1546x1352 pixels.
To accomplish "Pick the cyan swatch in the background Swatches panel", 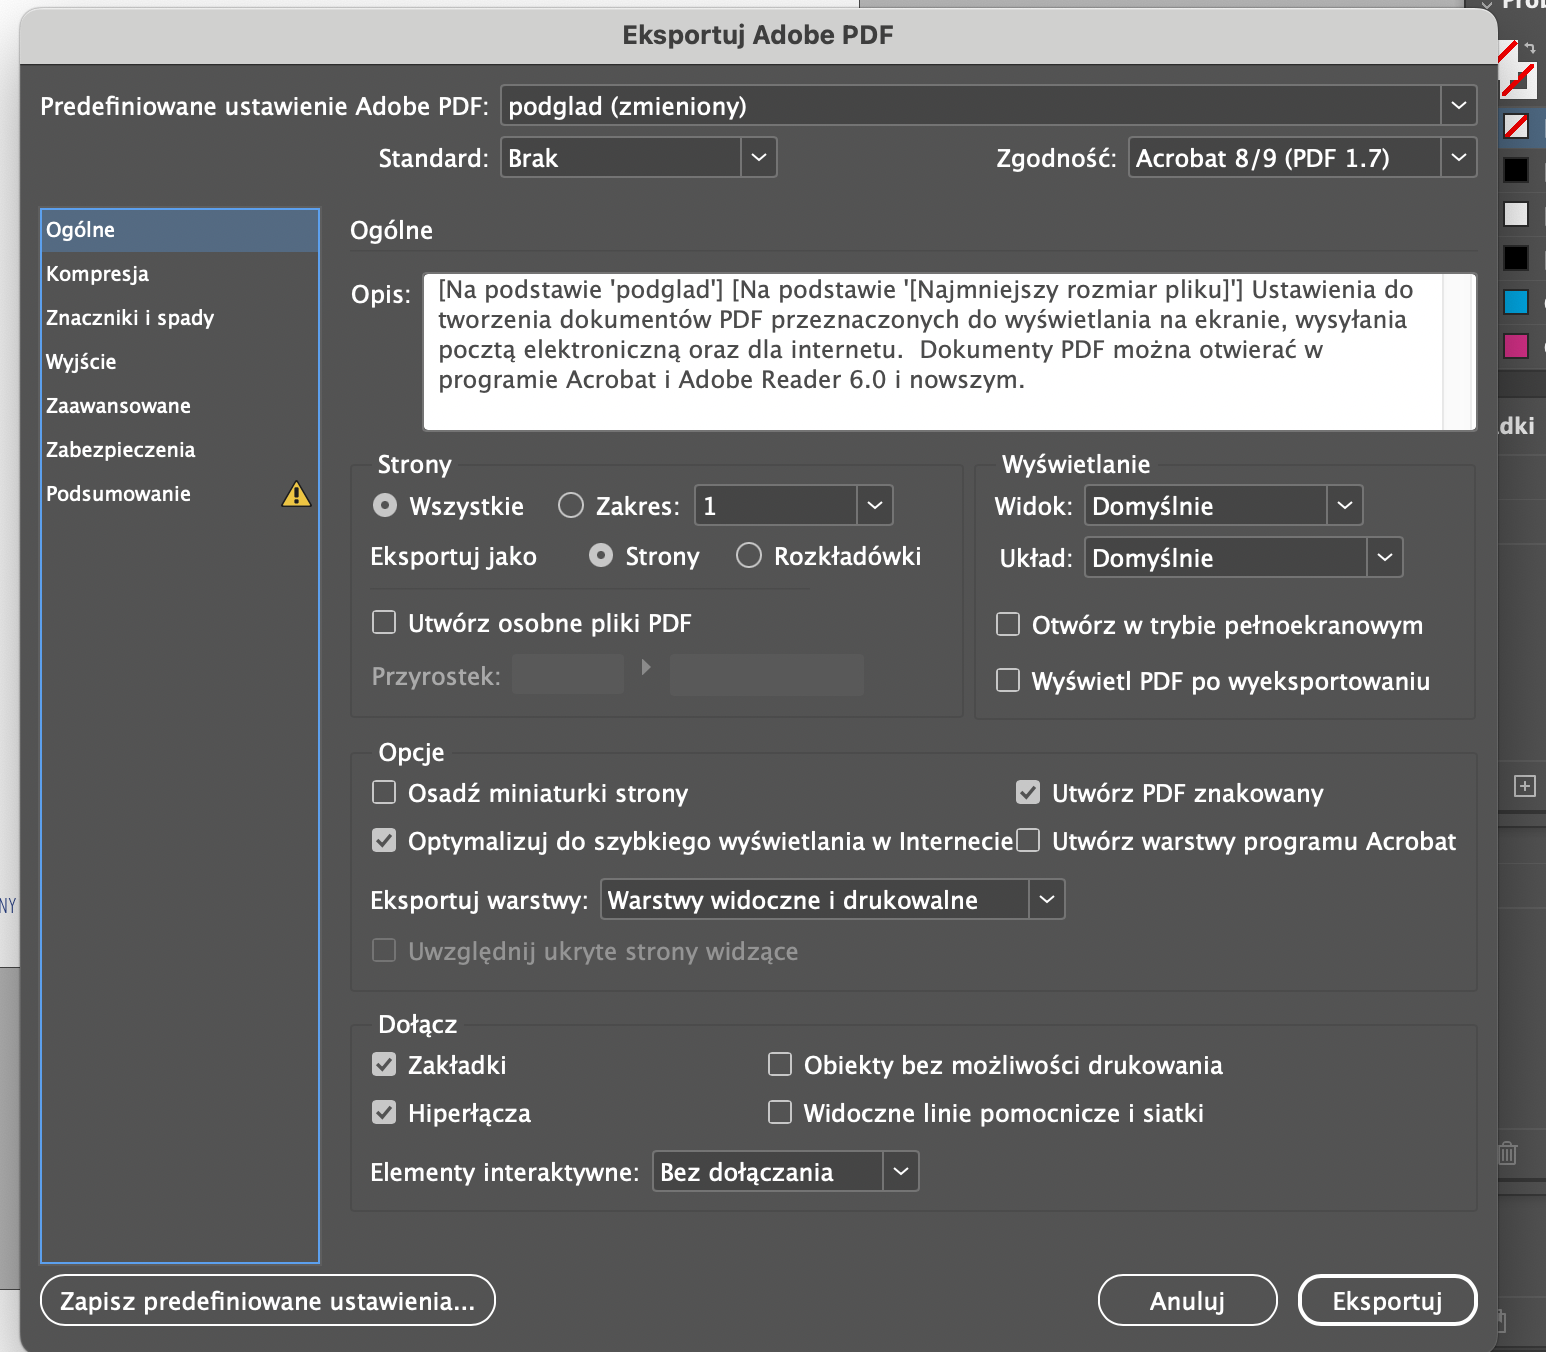I will (1516, 302).
